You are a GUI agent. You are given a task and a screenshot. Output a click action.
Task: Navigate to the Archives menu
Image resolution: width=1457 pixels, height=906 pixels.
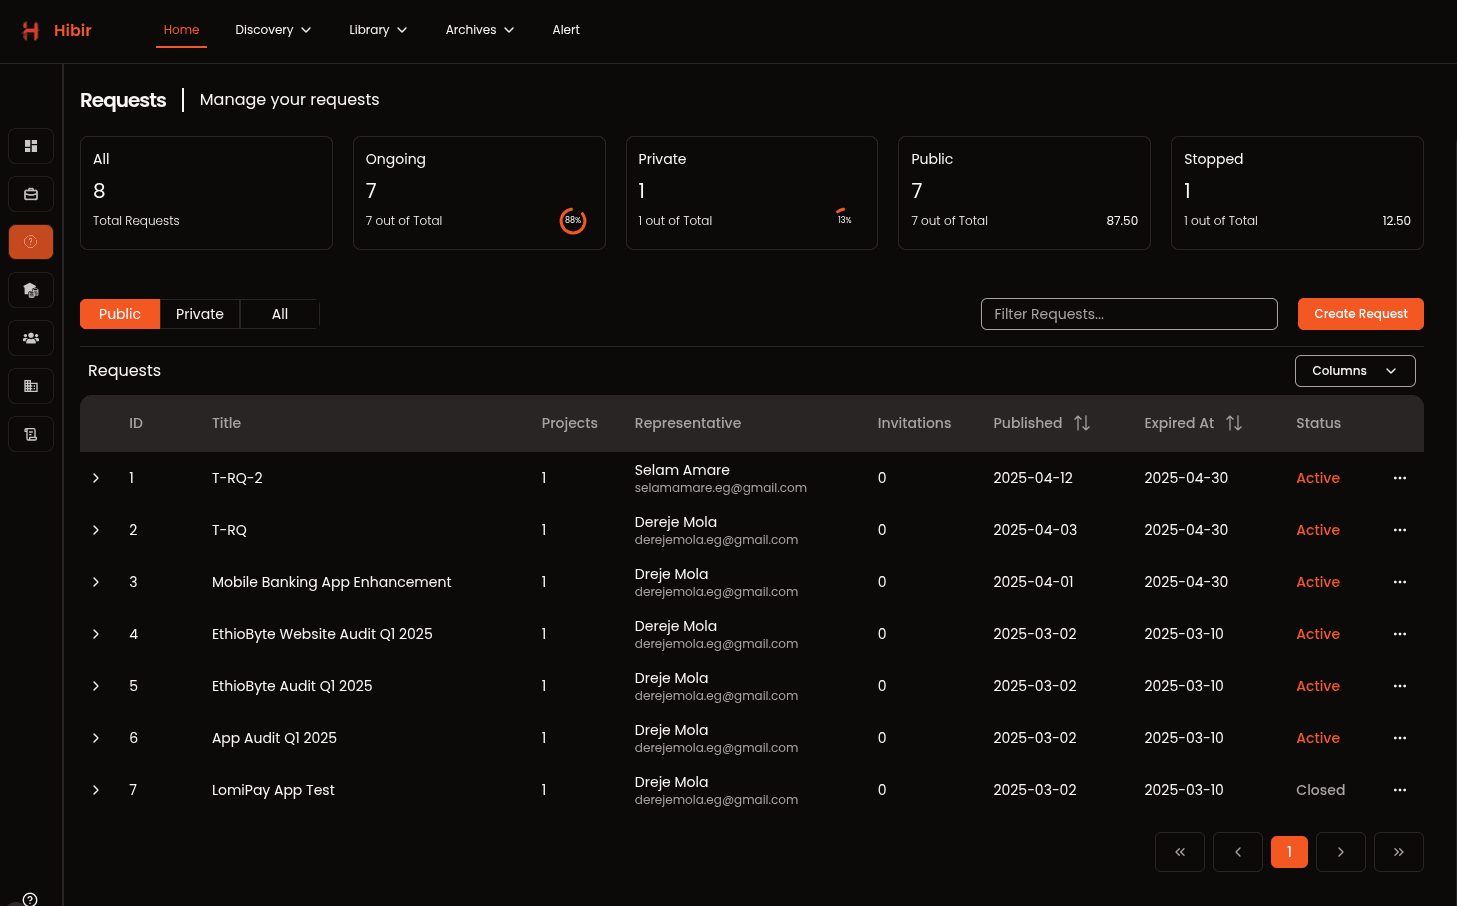pos(479,30)
